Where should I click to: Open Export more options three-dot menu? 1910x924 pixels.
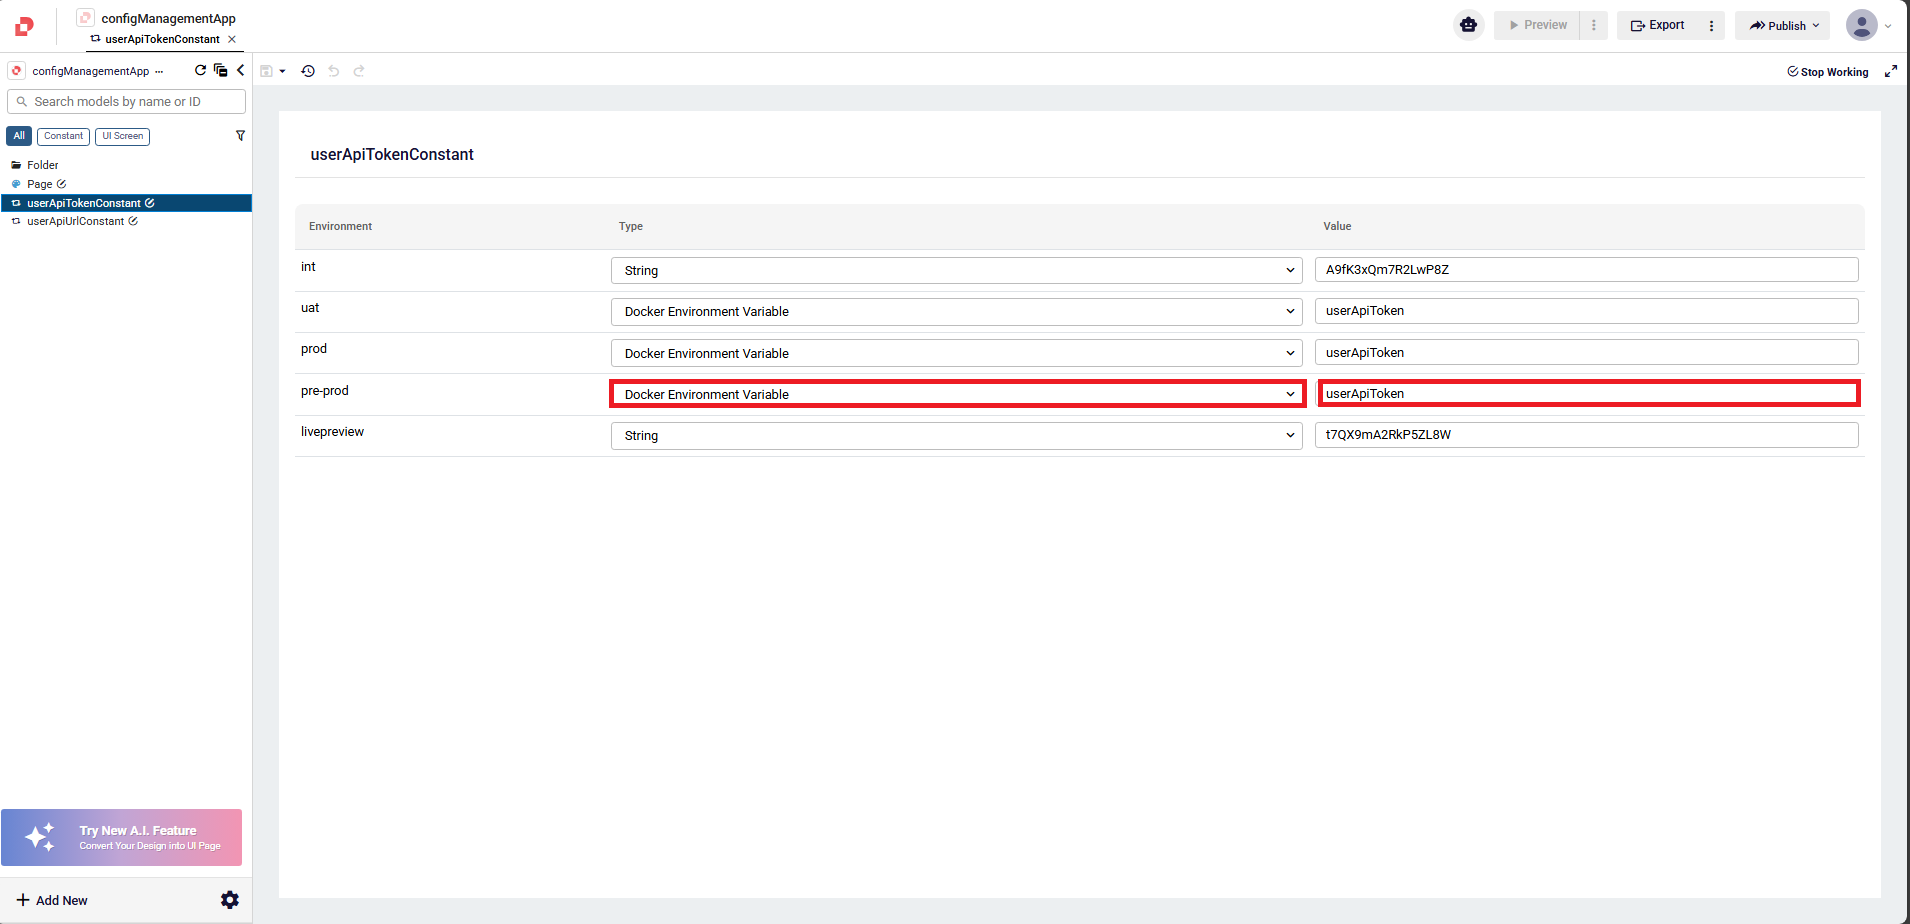[1711, 26]
